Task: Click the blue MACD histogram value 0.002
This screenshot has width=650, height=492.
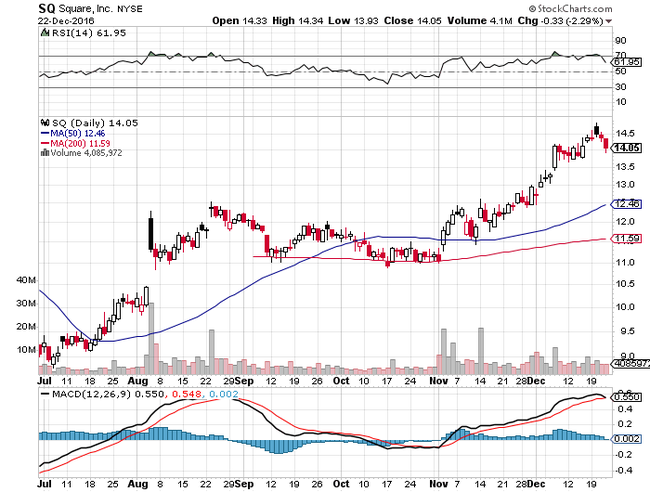Action: click(224, 394)
